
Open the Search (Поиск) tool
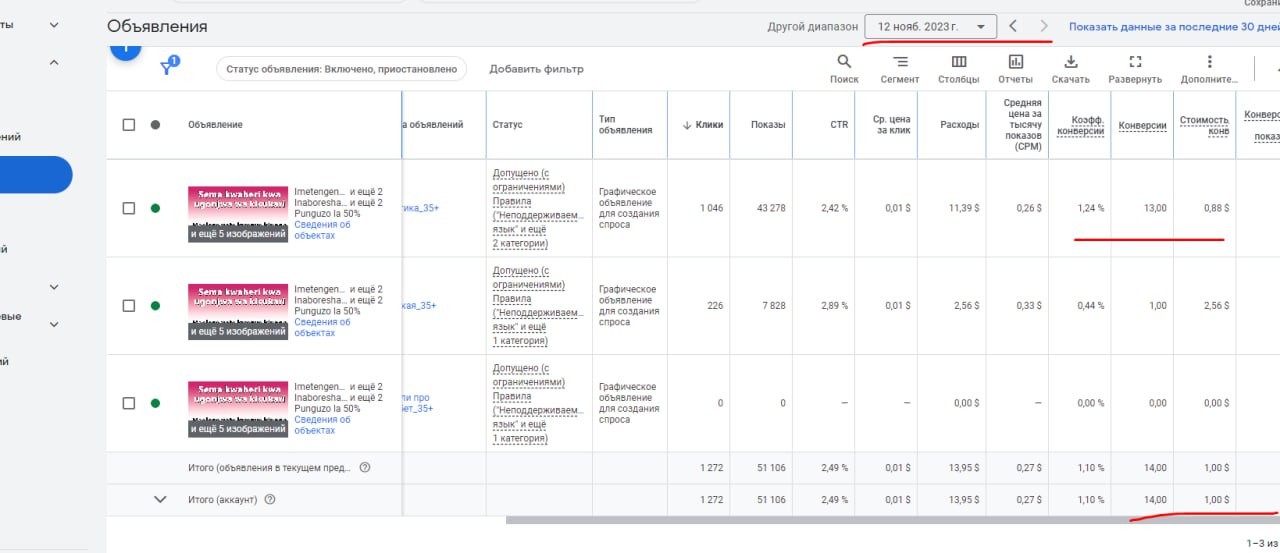coord(844,69)
